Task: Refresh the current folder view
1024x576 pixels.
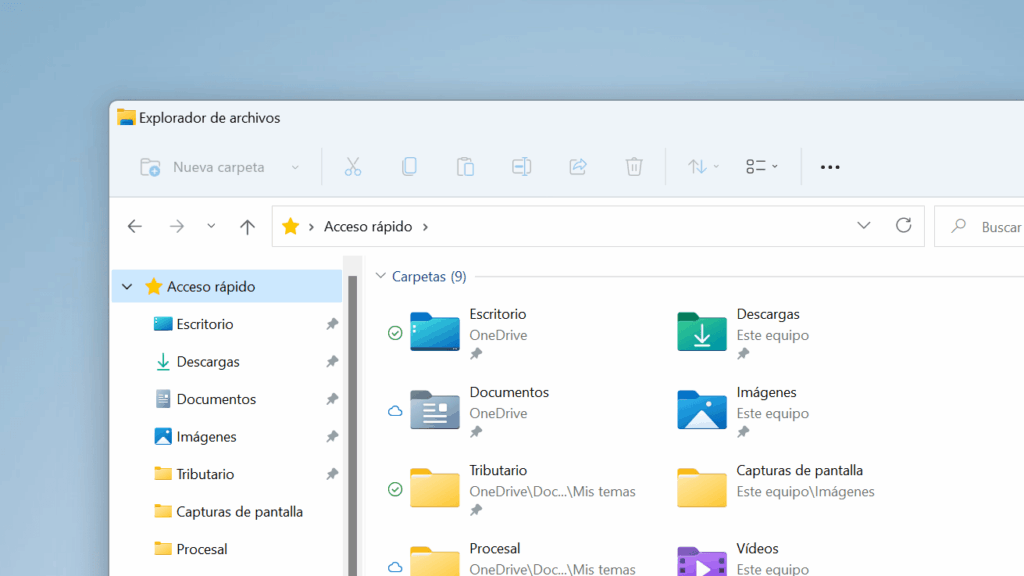Action: (x=903, y=226)
